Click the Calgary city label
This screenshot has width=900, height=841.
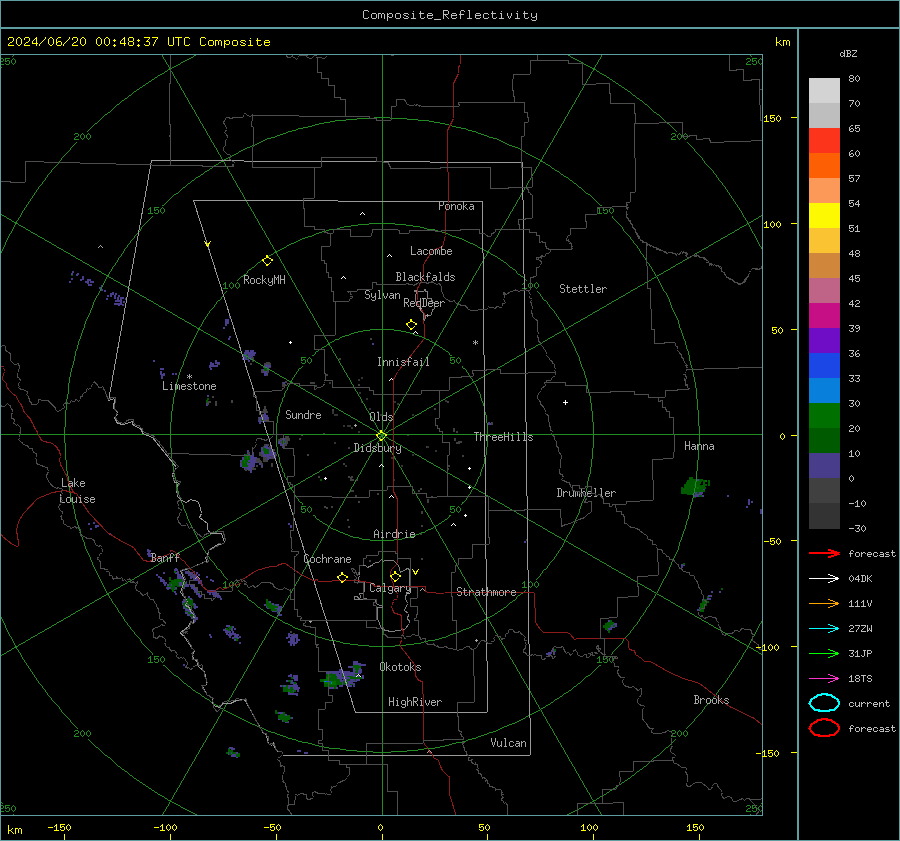[390, 588]
